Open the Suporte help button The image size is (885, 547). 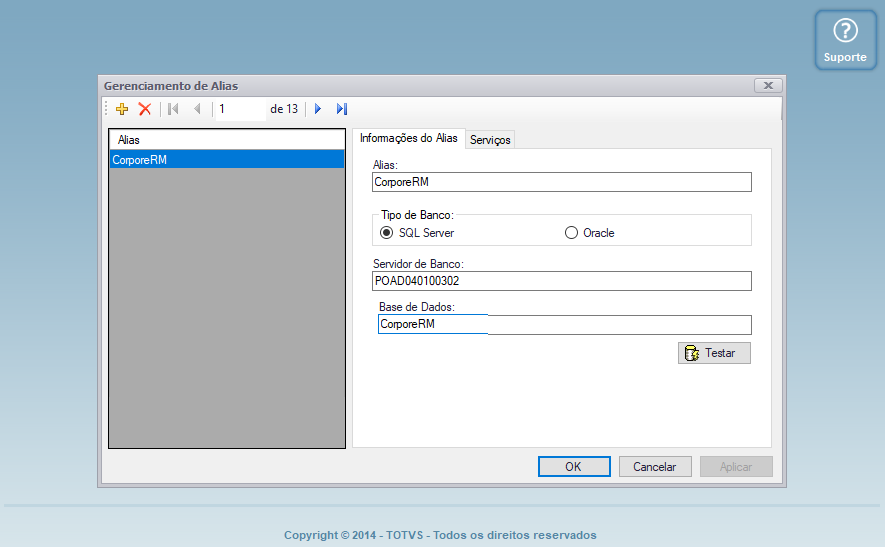point(845,40)
